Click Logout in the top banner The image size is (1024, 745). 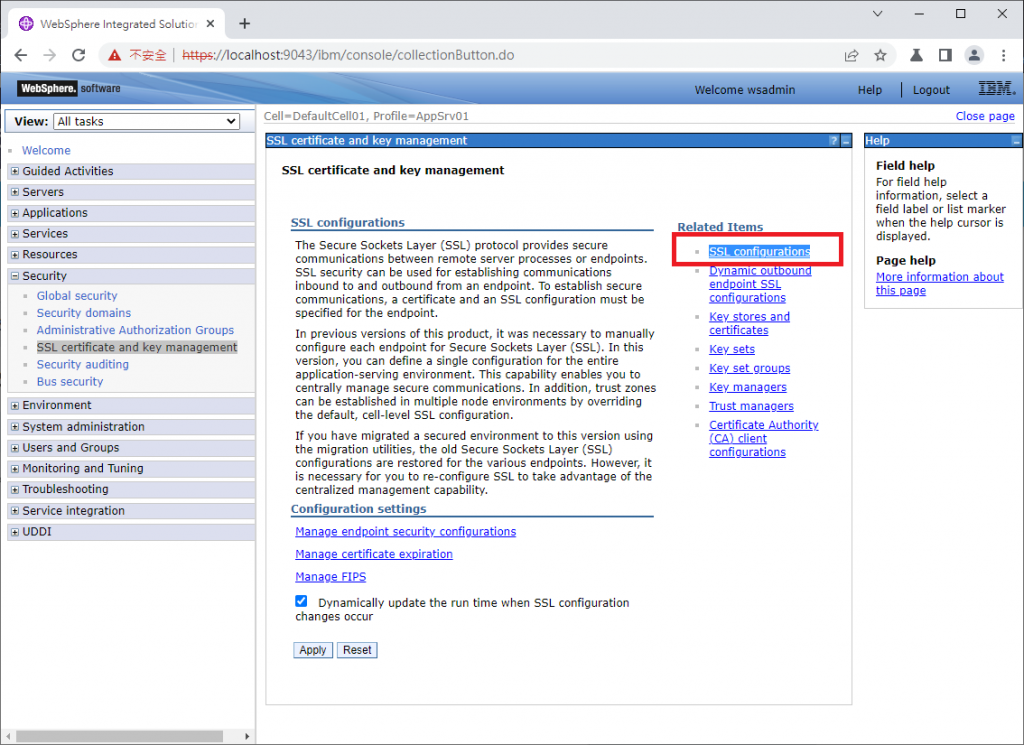(931, 90)
